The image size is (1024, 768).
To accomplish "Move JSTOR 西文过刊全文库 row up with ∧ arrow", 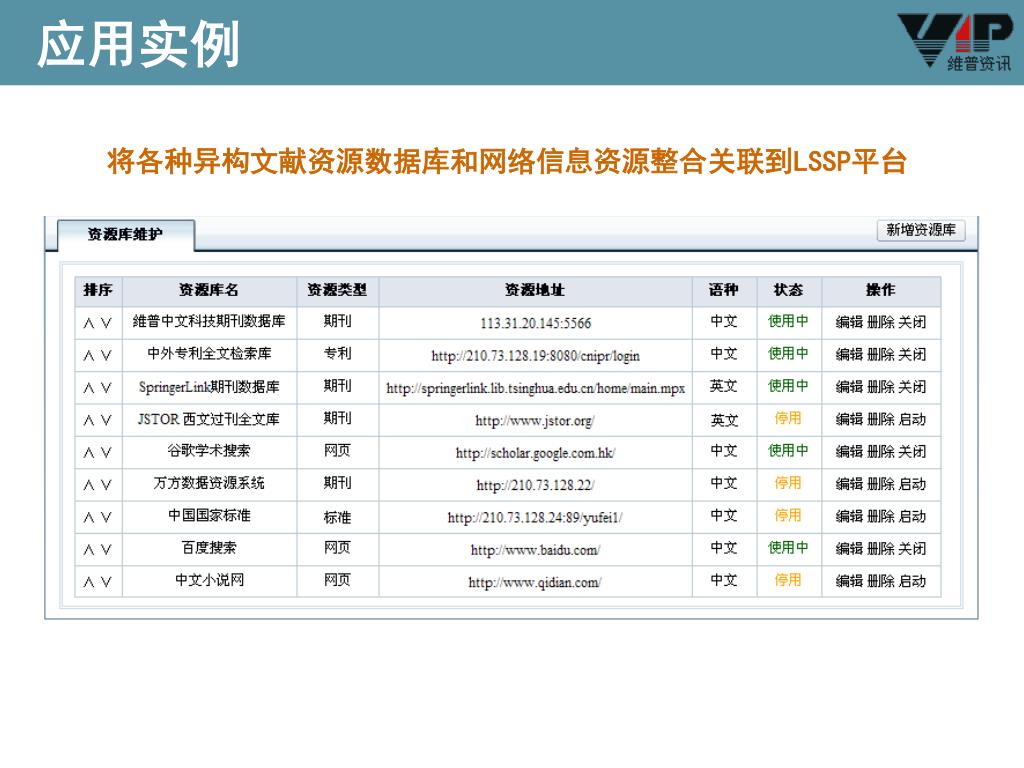I will point(89,420).
